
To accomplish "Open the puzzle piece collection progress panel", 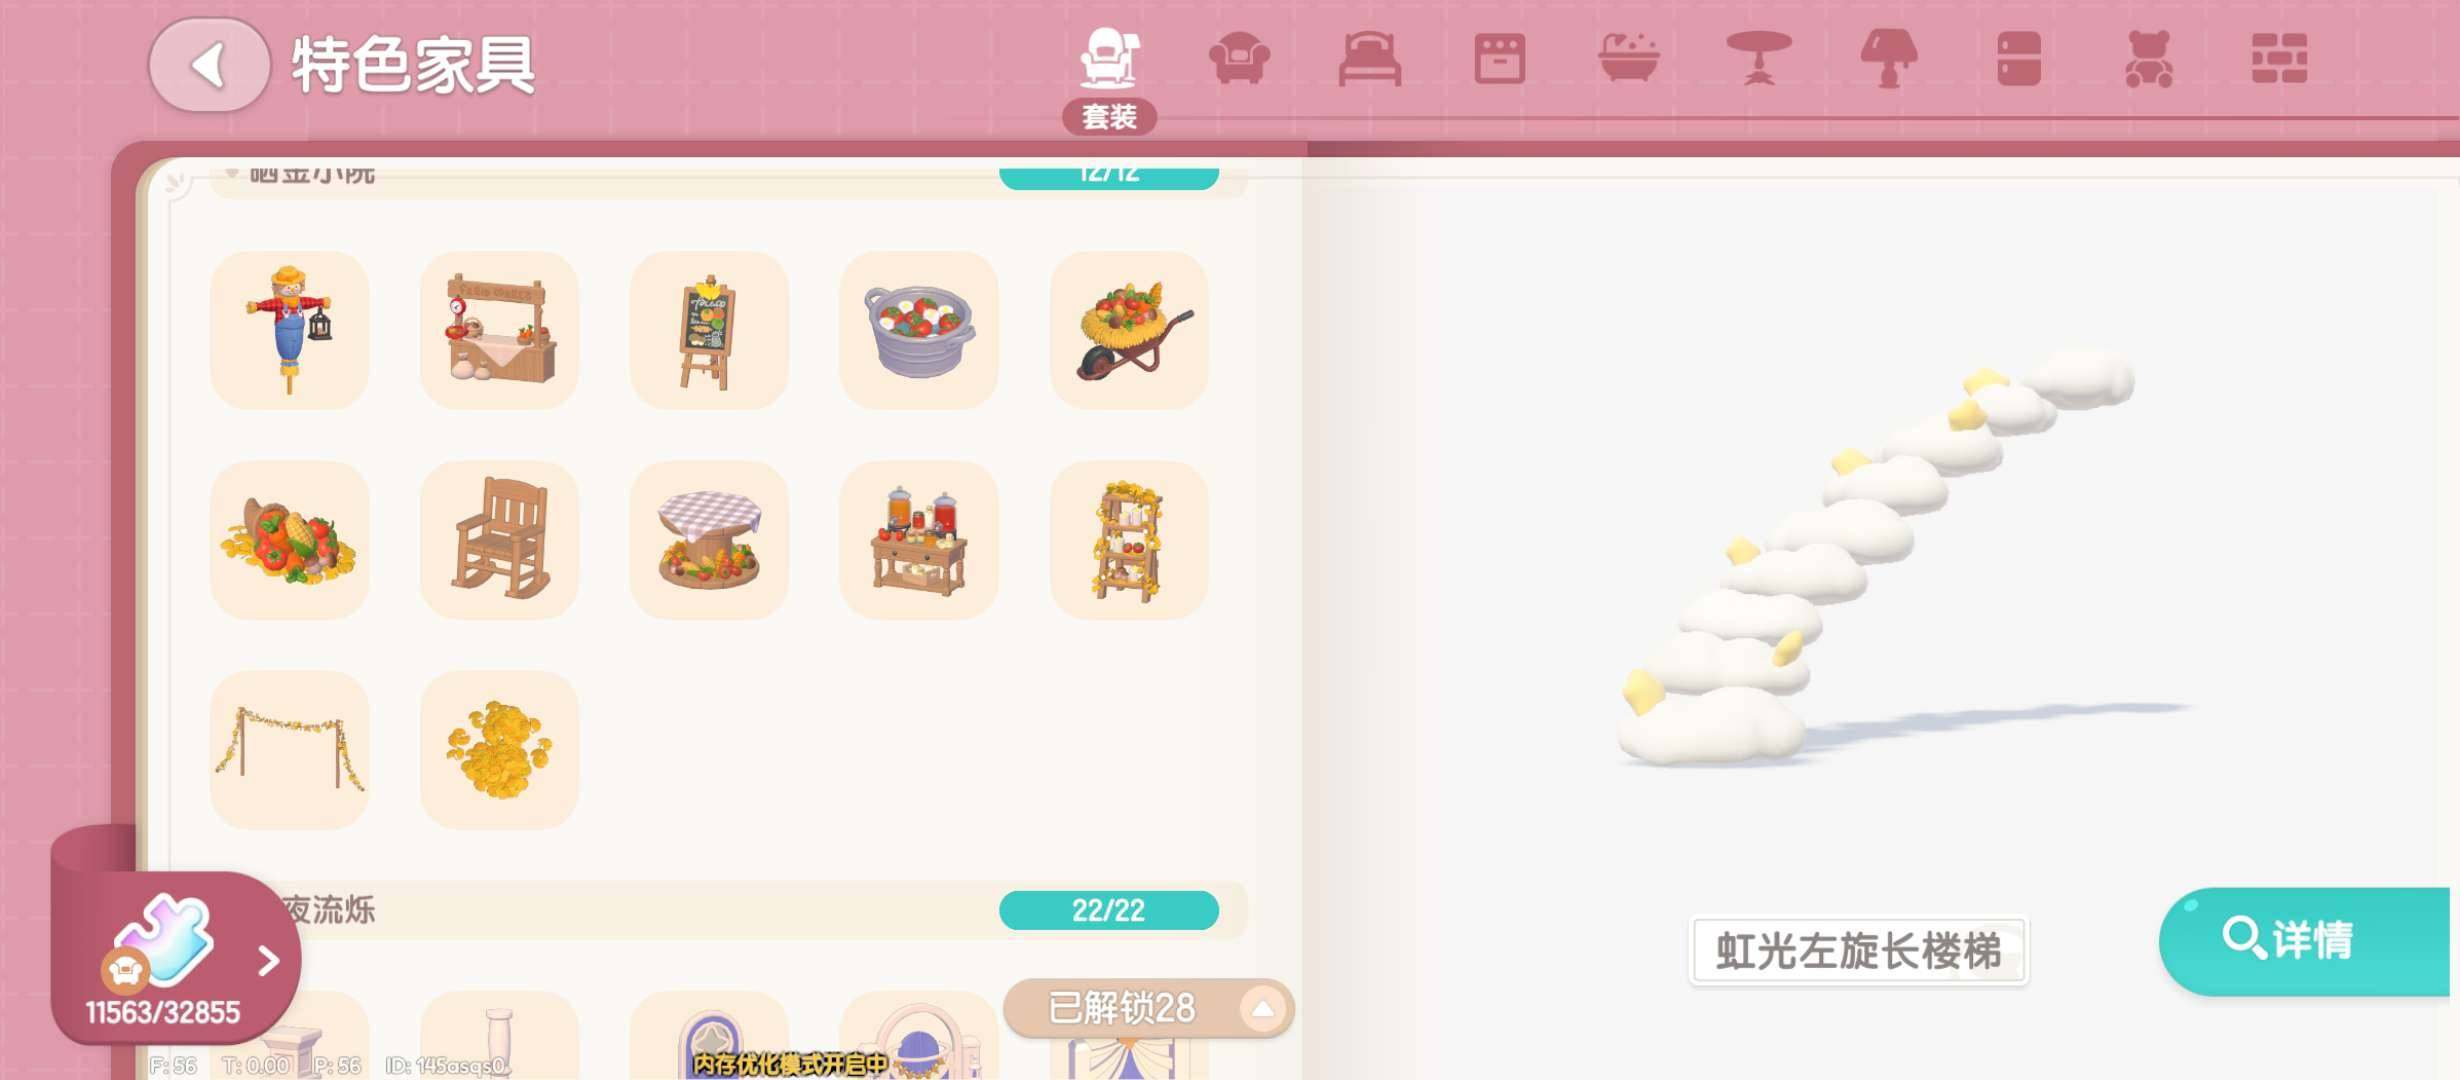I will pyautogui.click(x=175, y=958).
